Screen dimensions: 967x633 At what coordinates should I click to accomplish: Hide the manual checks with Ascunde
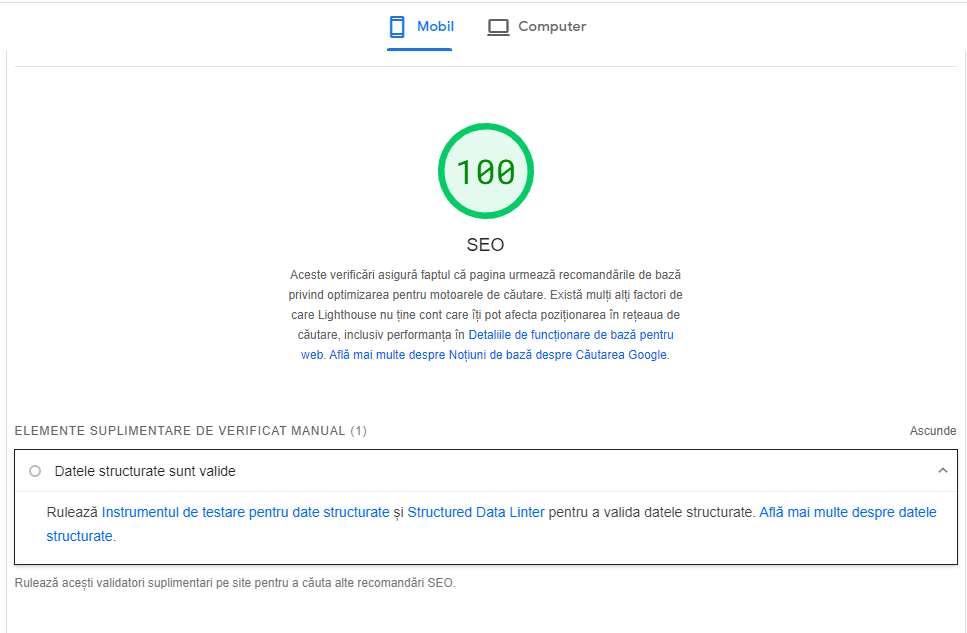pos(932,430)
